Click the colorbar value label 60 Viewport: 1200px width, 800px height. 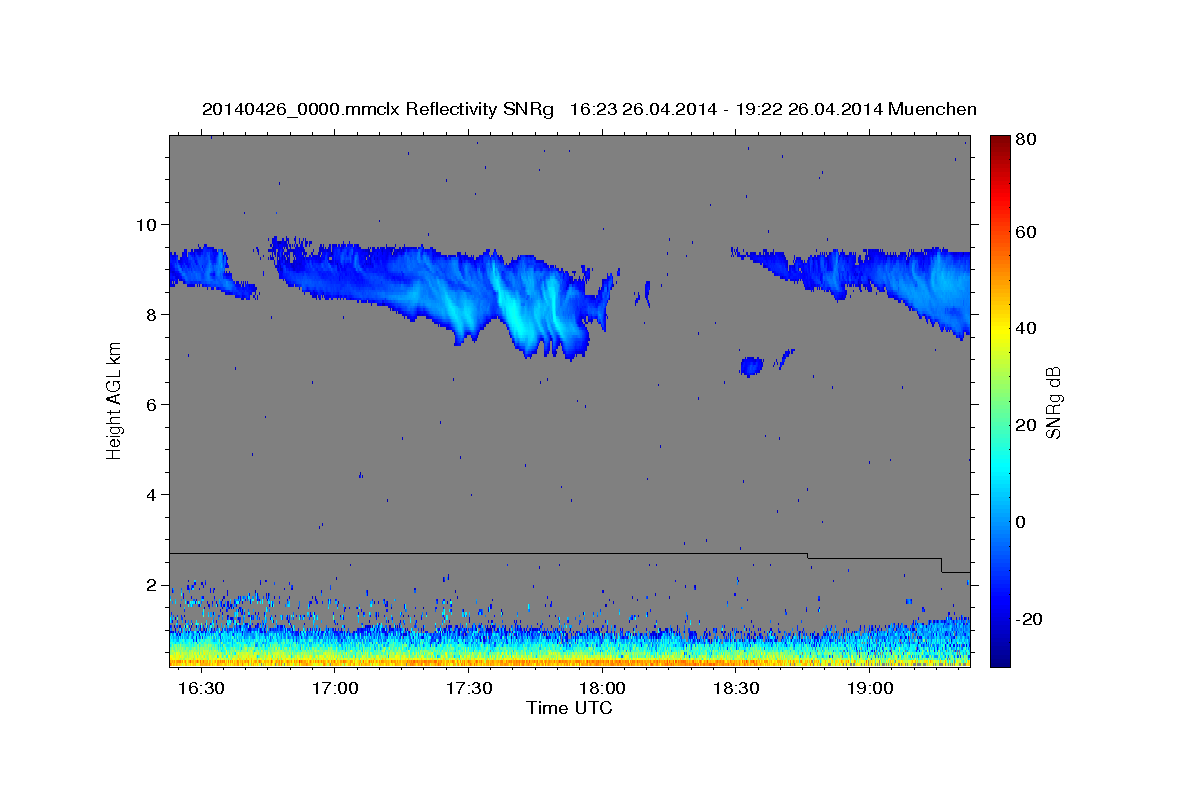click(x=1028, y=232)
